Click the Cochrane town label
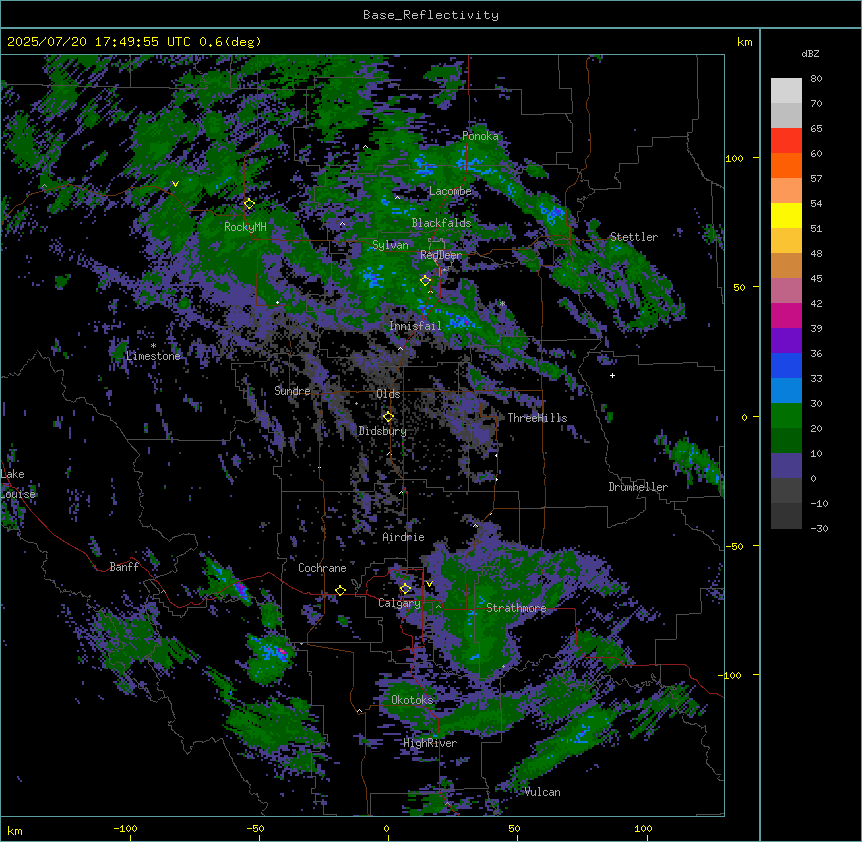The height and width of the screenshot is (842, 862). coord(322,568)
